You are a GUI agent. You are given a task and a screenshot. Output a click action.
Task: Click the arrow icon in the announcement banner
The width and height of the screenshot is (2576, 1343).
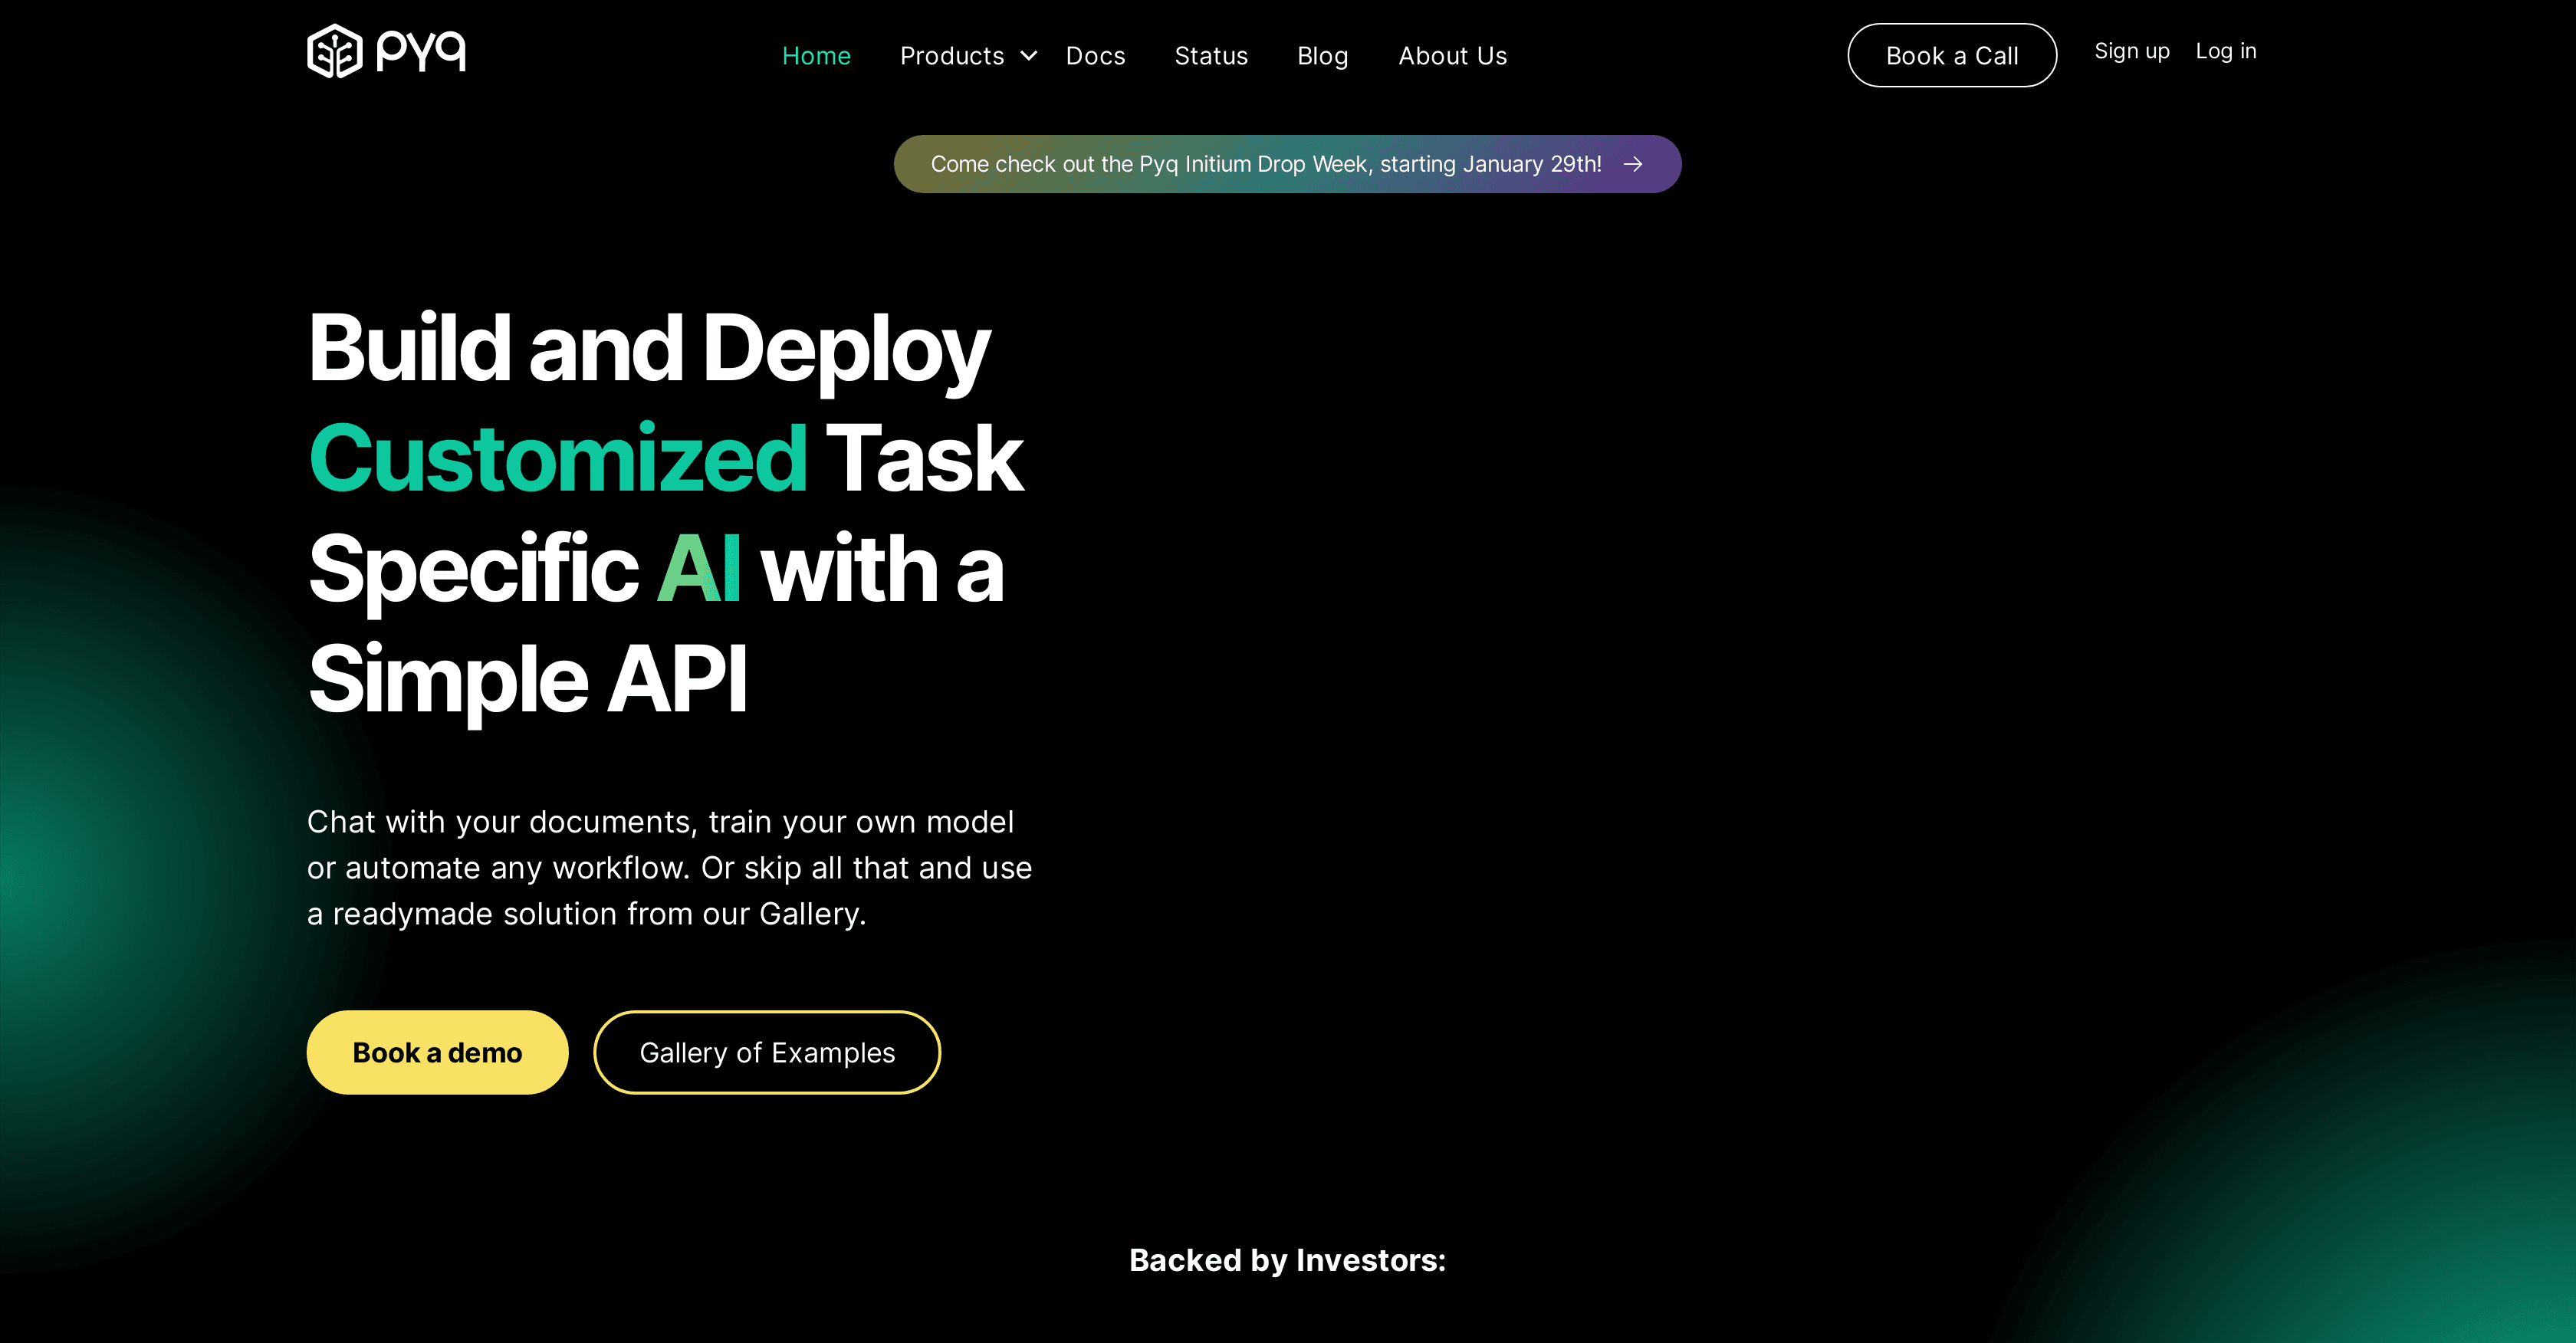coord(1632,164)
